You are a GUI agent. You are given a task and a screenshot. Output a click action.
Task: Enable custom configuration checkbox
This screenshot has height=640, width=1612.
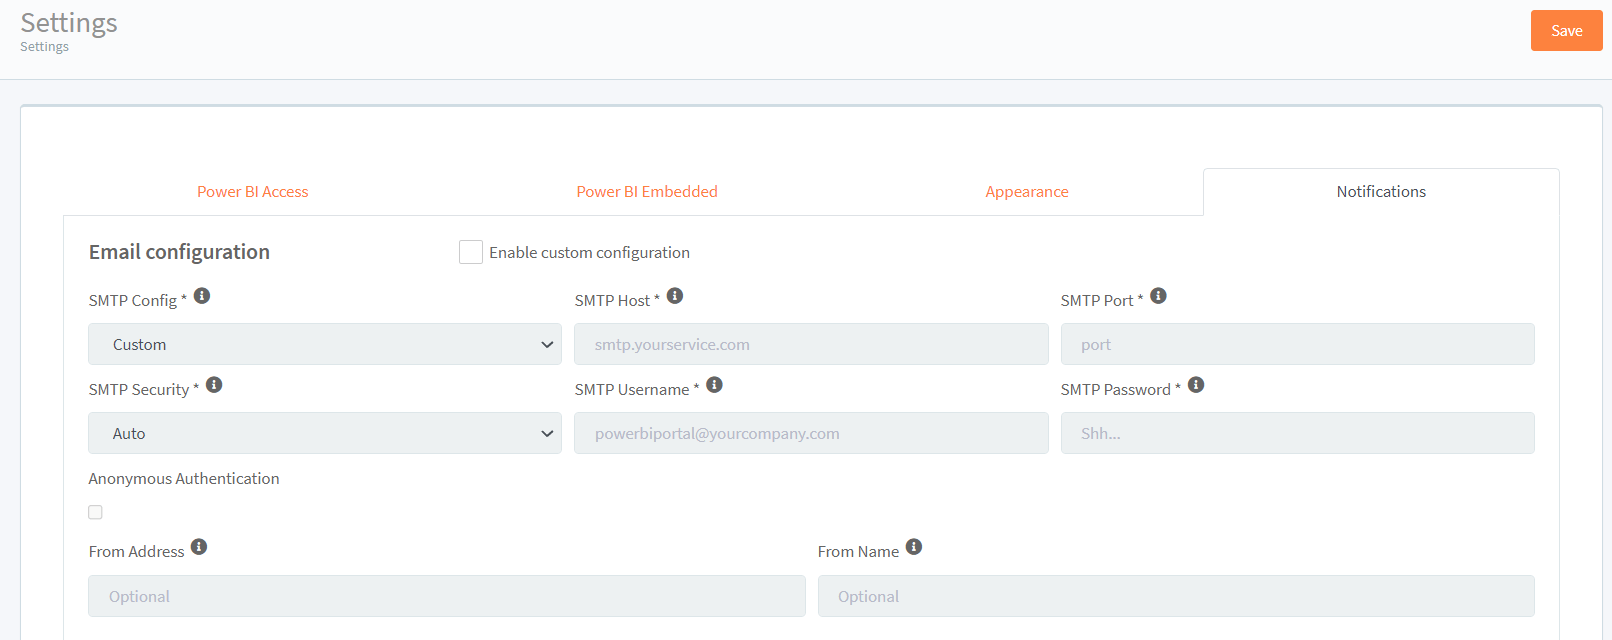coord(471,252)
